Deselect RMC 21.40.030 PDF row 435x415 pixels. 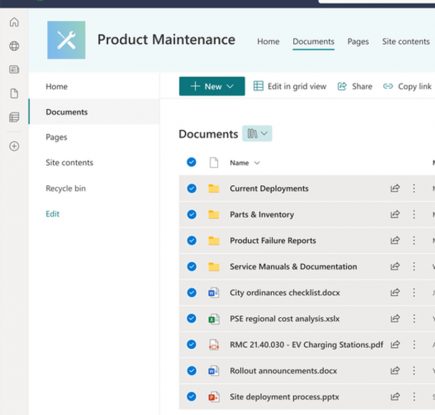191,344
